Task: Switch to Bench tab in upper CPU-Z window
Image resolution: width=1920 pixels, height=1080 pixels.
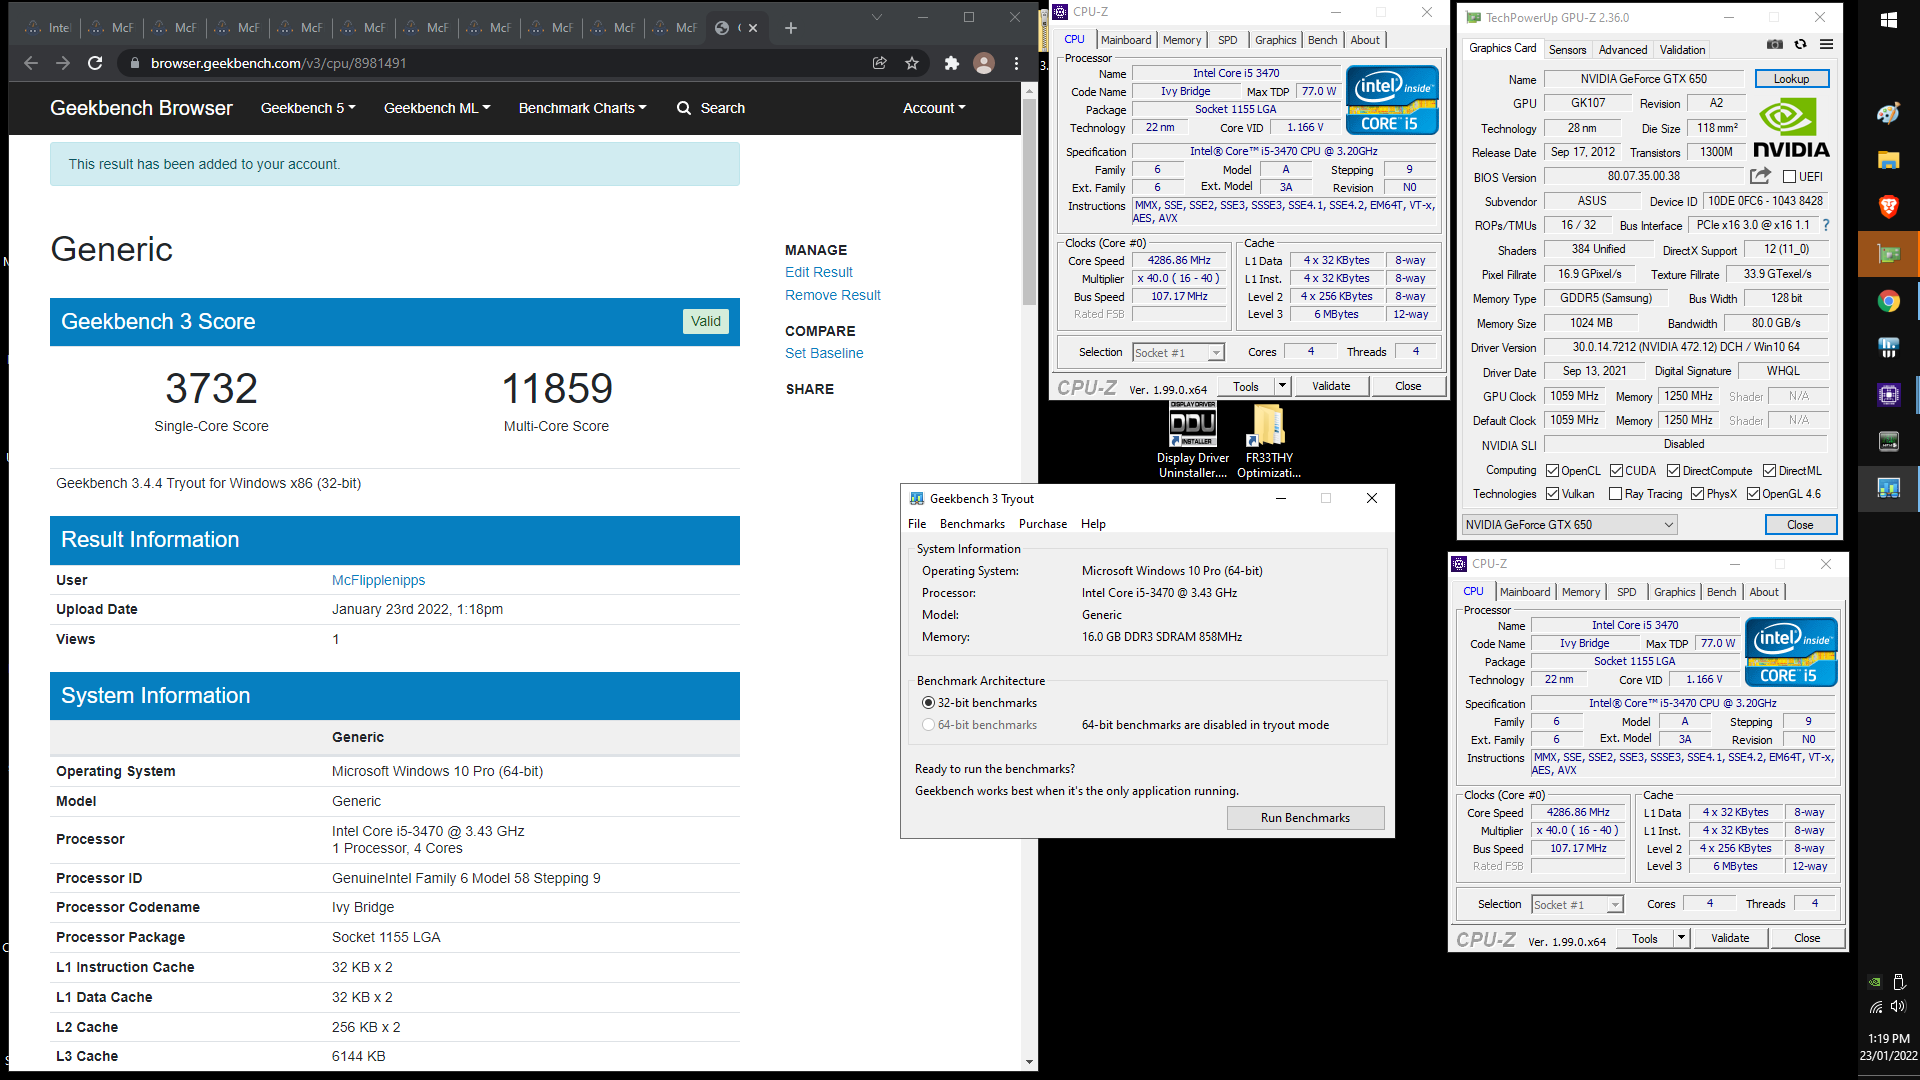Action: point(1322,40)
